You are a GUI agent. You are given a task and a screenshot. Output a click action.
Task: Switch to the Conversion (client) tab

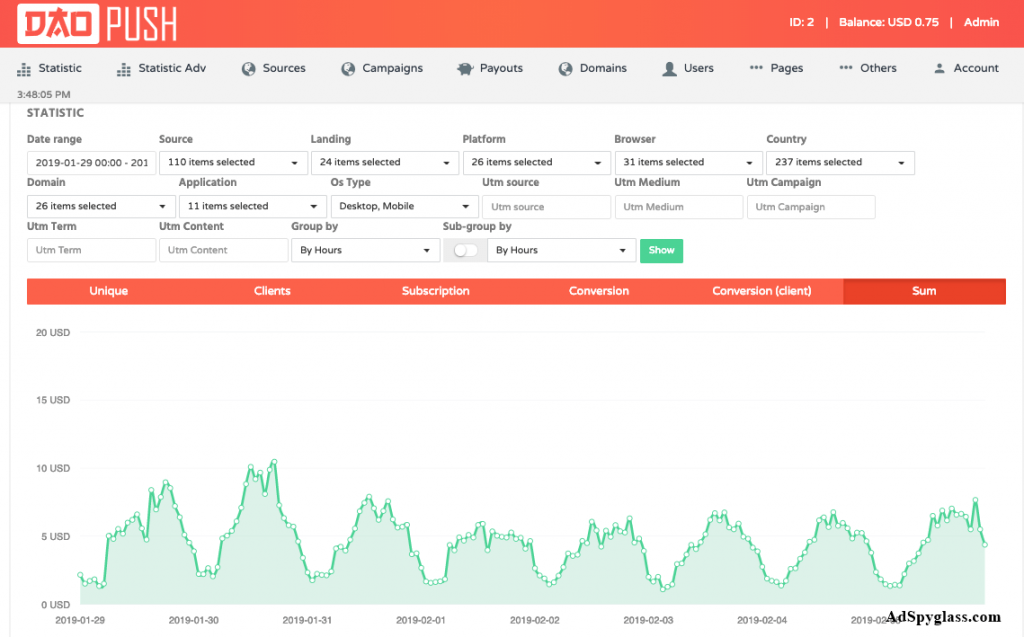(761, 291)
